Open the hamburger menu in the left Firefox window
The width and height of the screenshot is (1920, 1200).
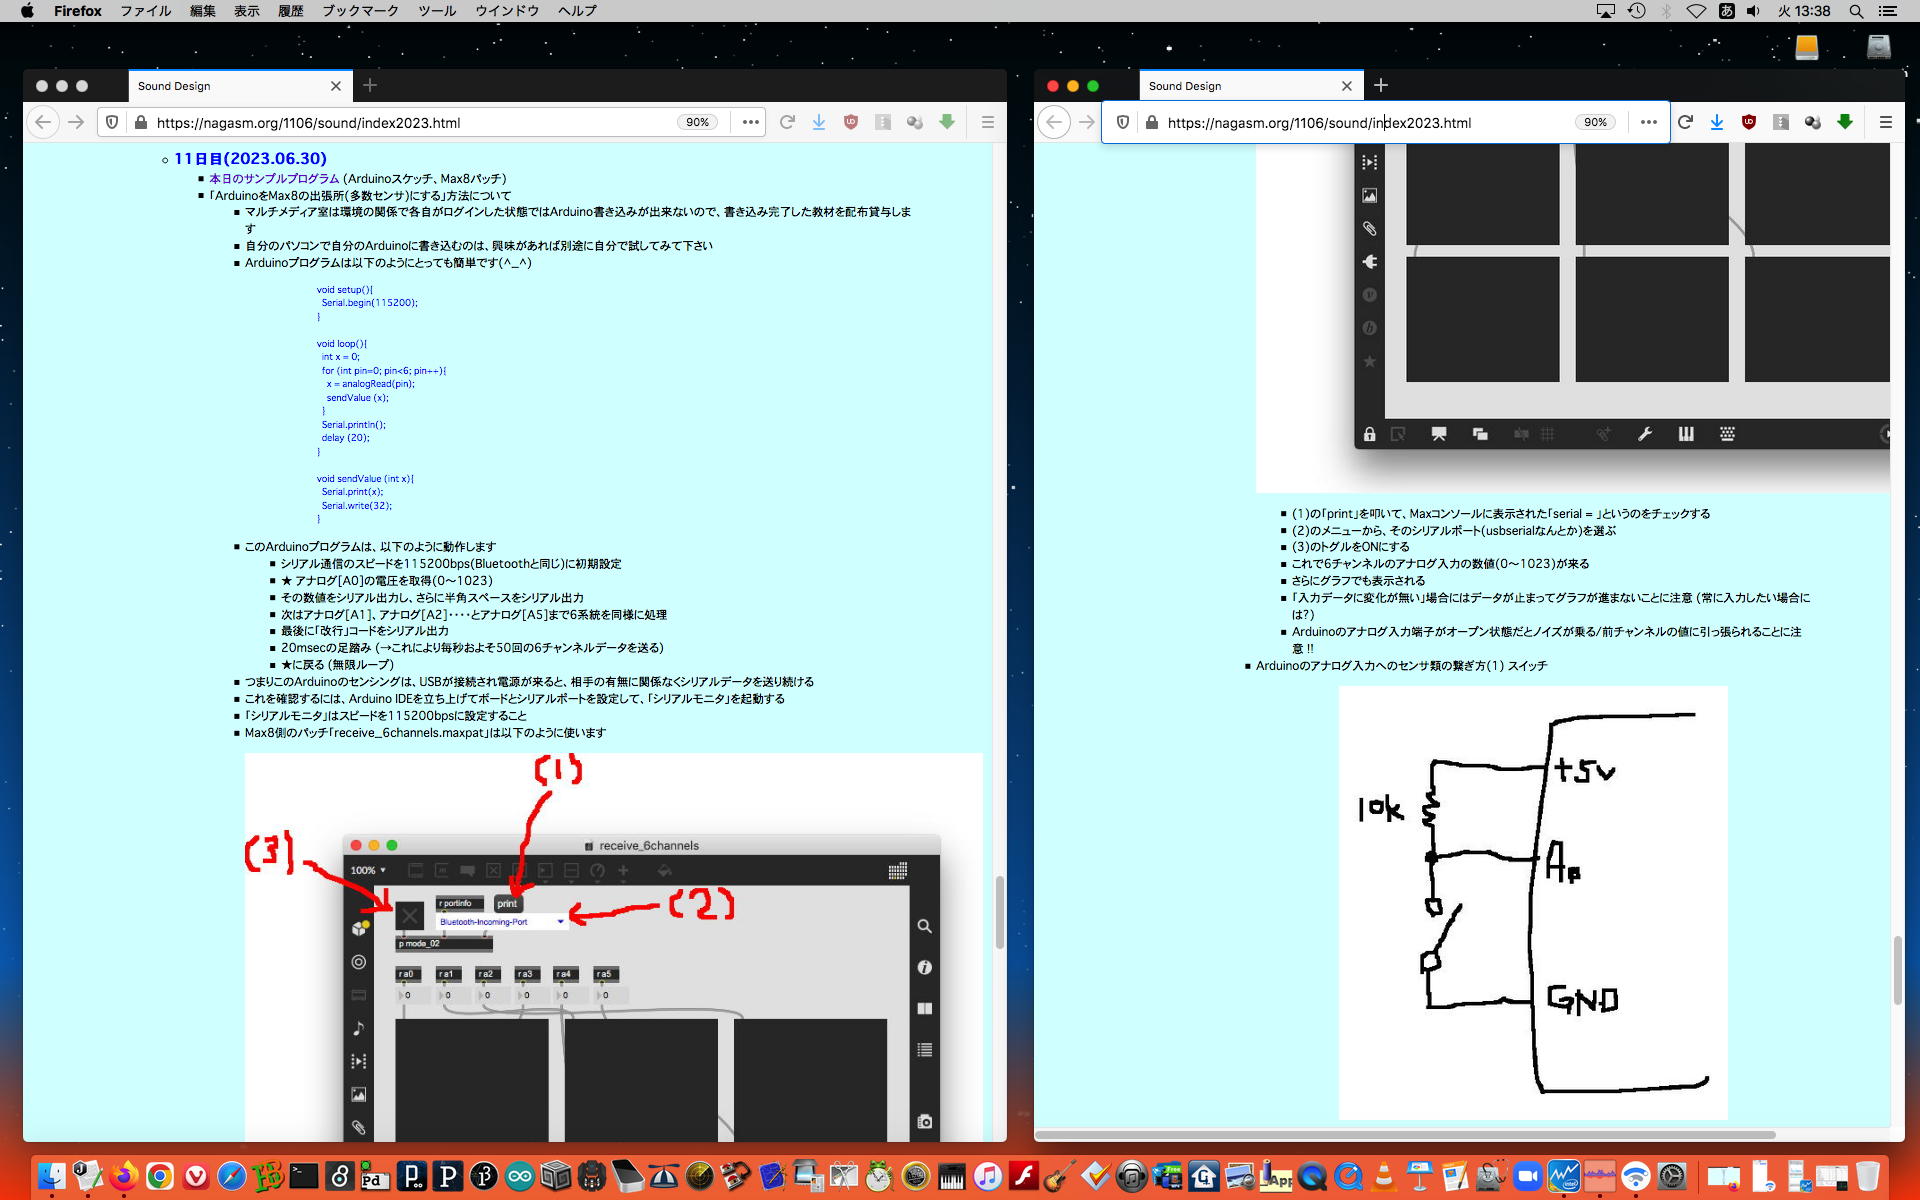[x=988, y=122]
